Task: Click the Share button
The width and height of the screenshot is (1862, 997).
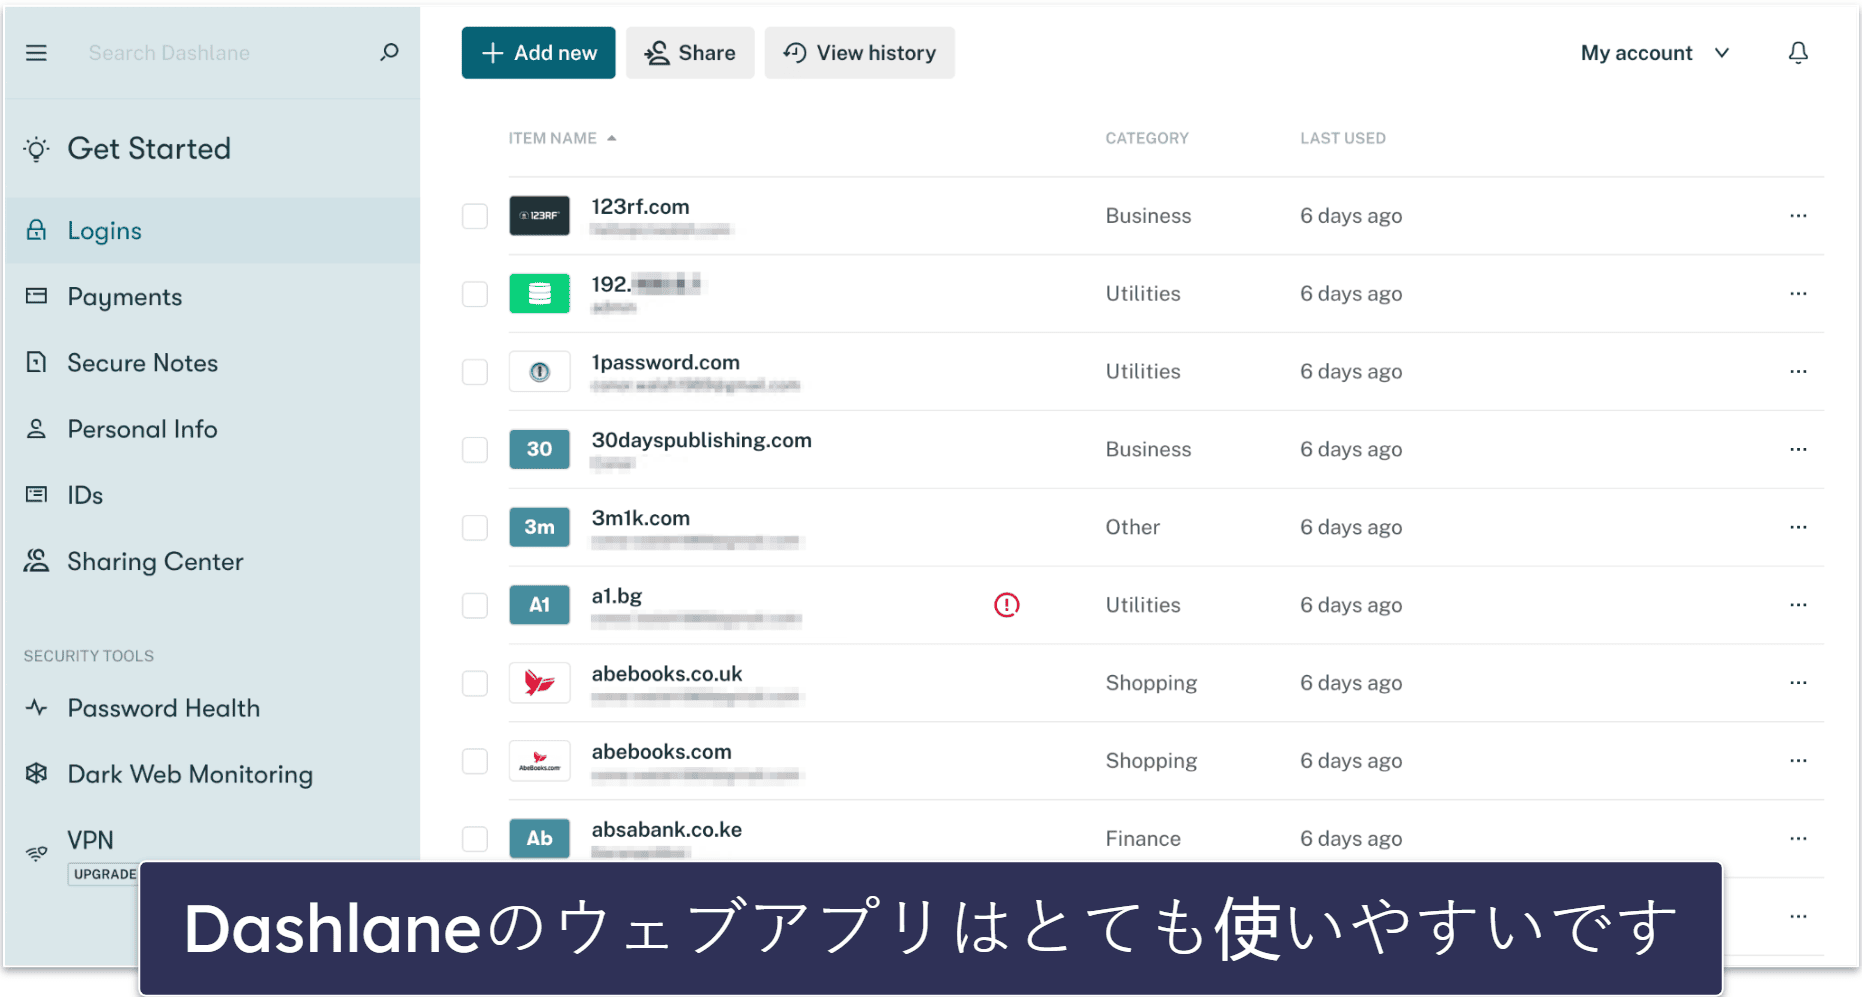Action: click(x=690, y=53)
